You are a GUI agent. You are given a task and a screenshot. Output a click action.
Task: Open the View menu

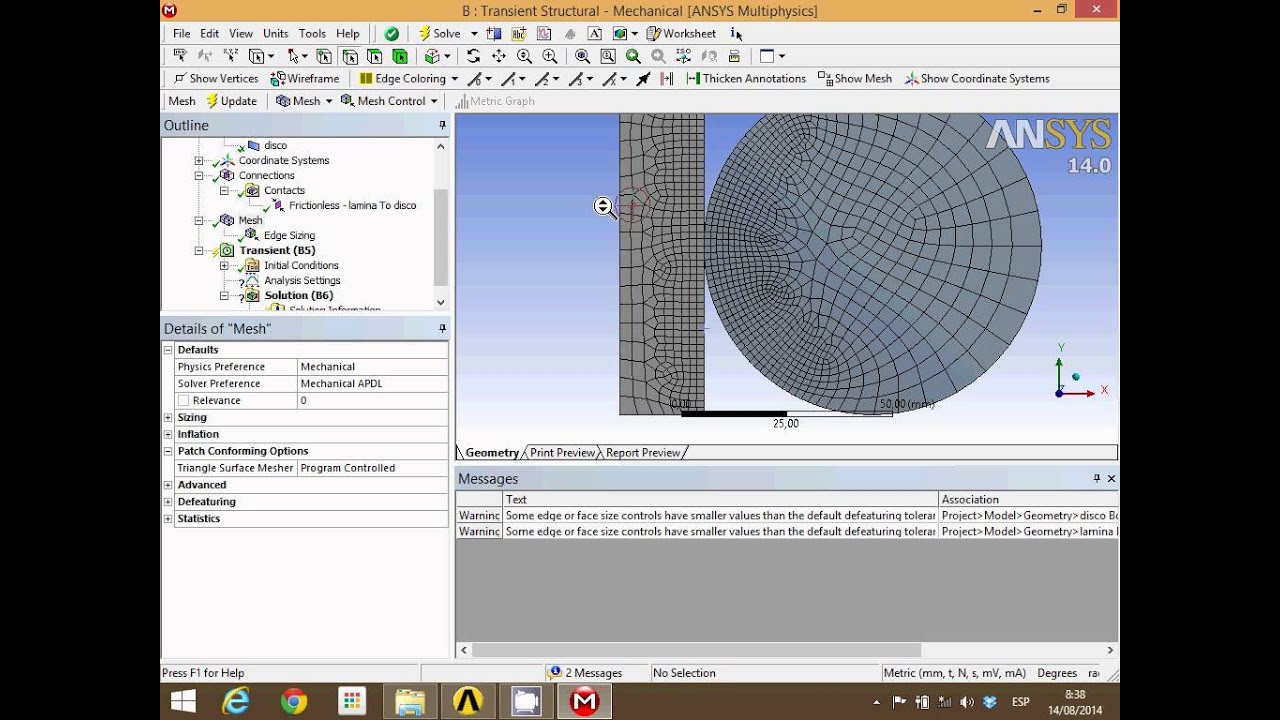click(x=241, y=33)
